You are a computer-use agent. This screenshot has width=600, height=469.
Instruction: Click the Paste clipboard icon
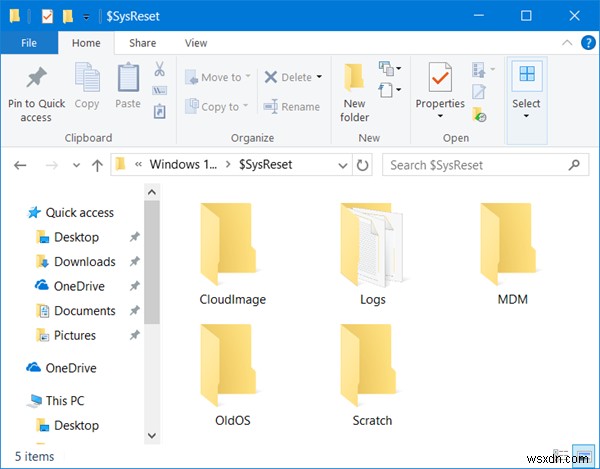pos(128,78)
